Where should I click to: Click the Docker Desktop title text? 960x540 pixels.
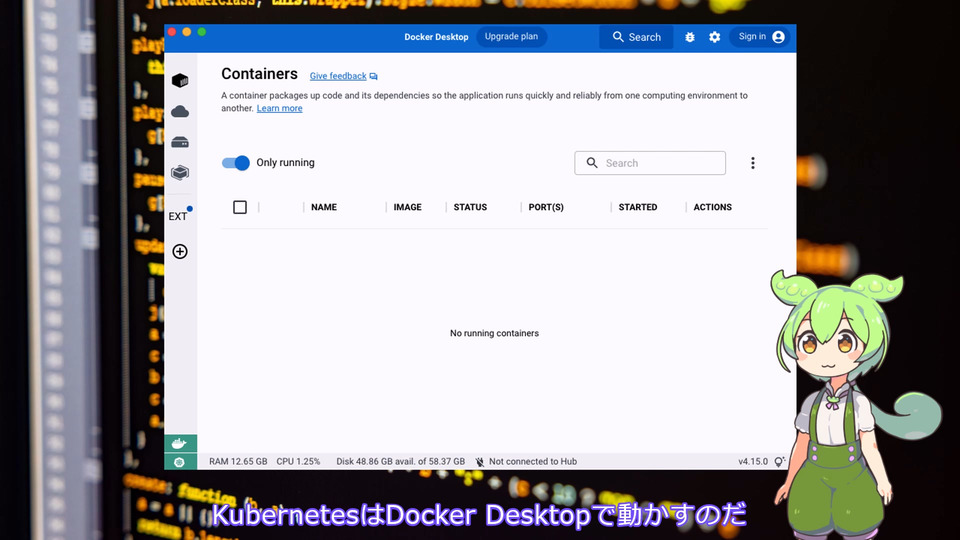click(x=436, y=37)
